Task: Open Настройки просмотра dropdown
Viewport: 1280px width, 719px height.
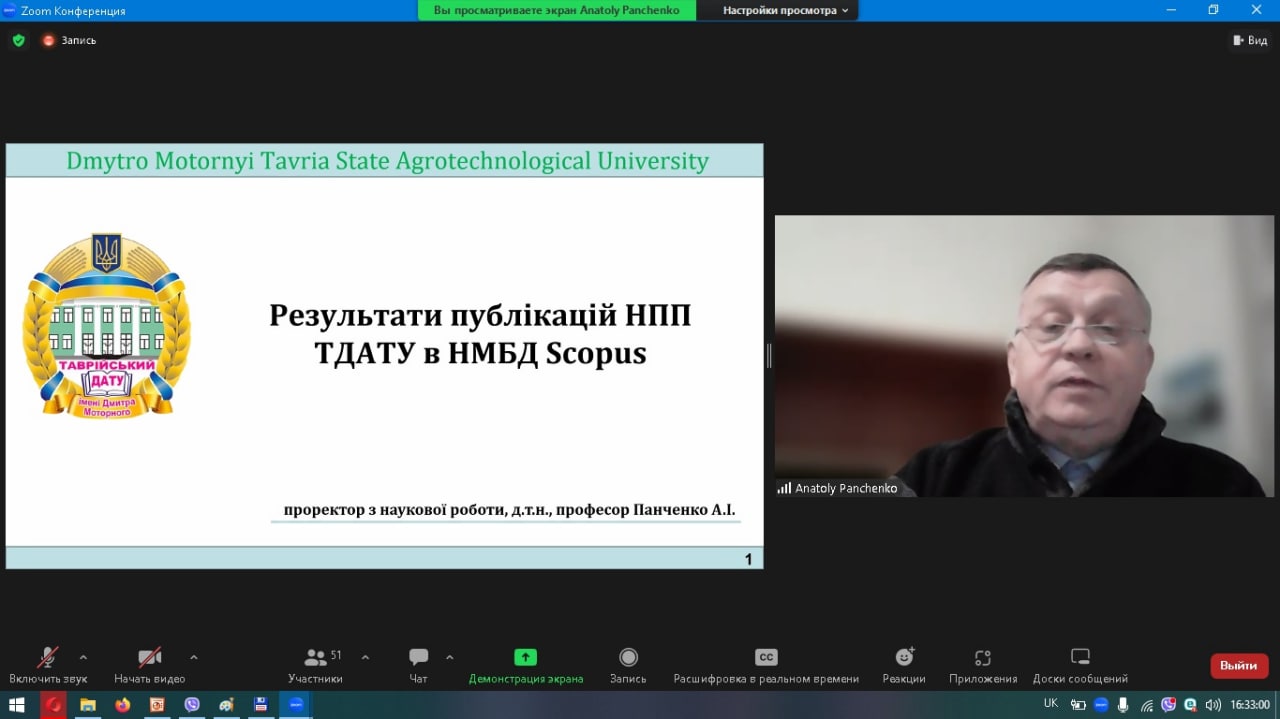Action: 785,10
